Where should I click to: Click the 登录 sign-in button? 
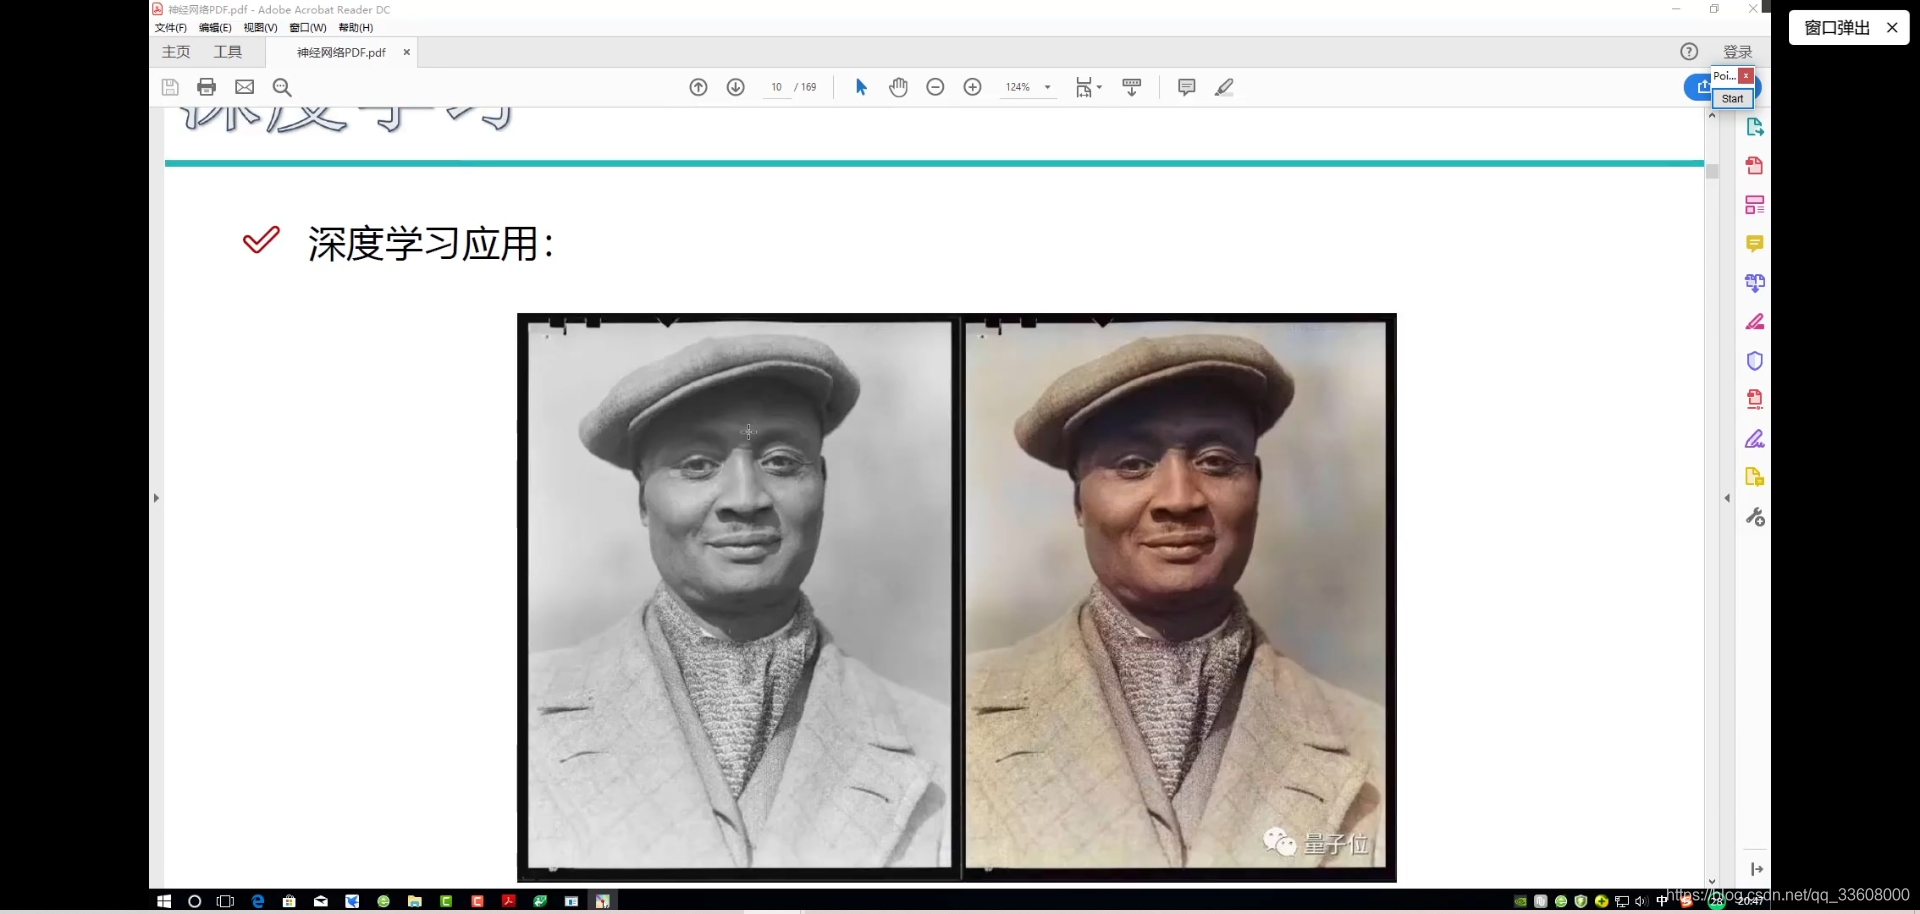point(1737,51)
